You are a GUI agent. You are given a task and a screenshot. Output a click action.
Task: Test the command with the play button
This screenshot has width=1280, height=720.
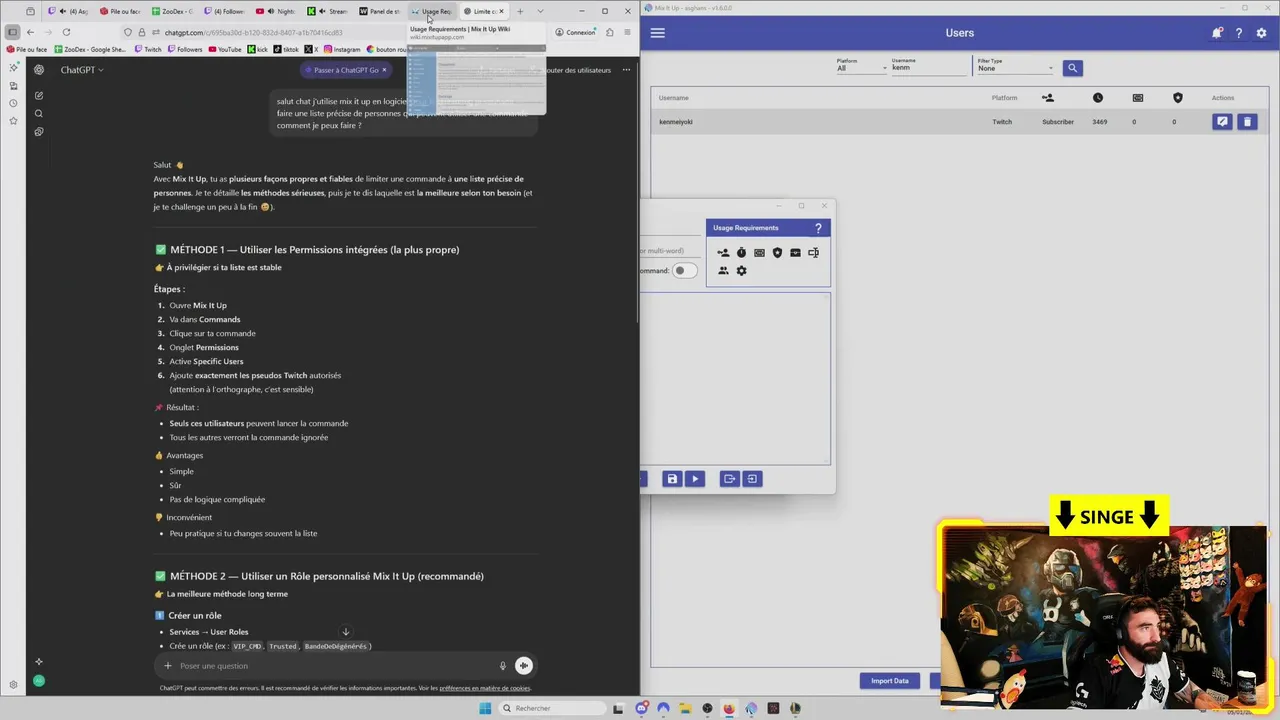pos(695,479)
